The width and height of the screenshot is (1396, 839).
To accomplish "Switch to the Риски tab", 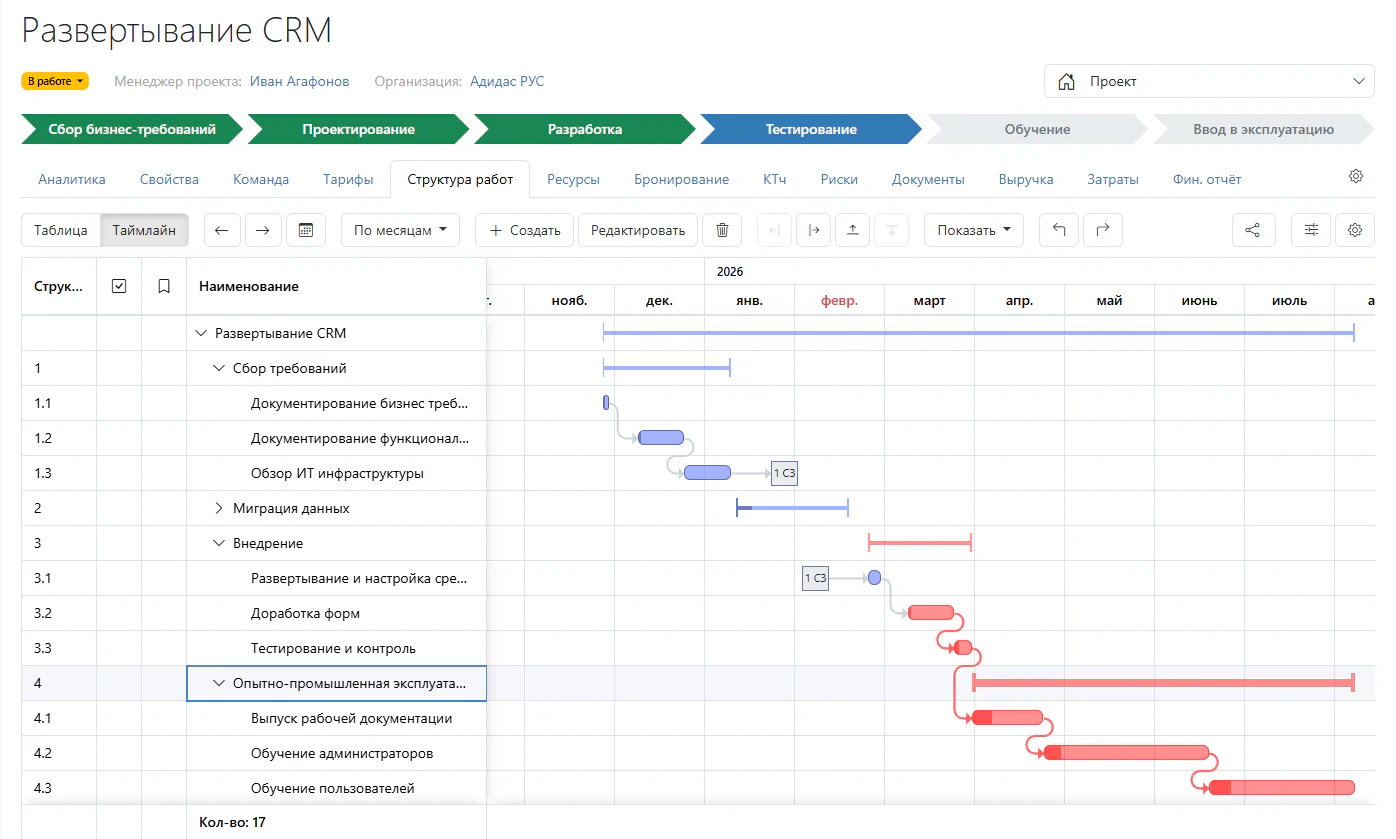I will (839, 180).
